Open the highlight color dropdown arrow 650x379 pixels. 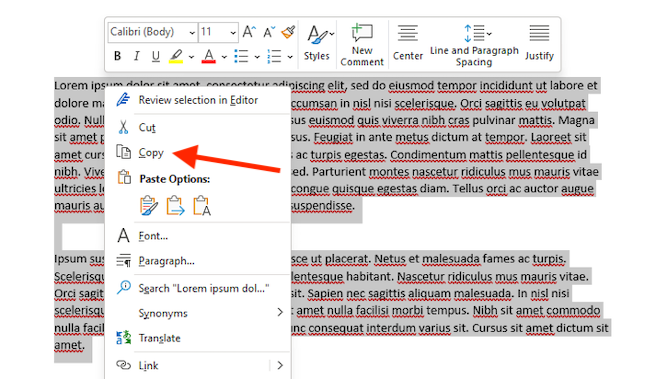coord(191,57)
